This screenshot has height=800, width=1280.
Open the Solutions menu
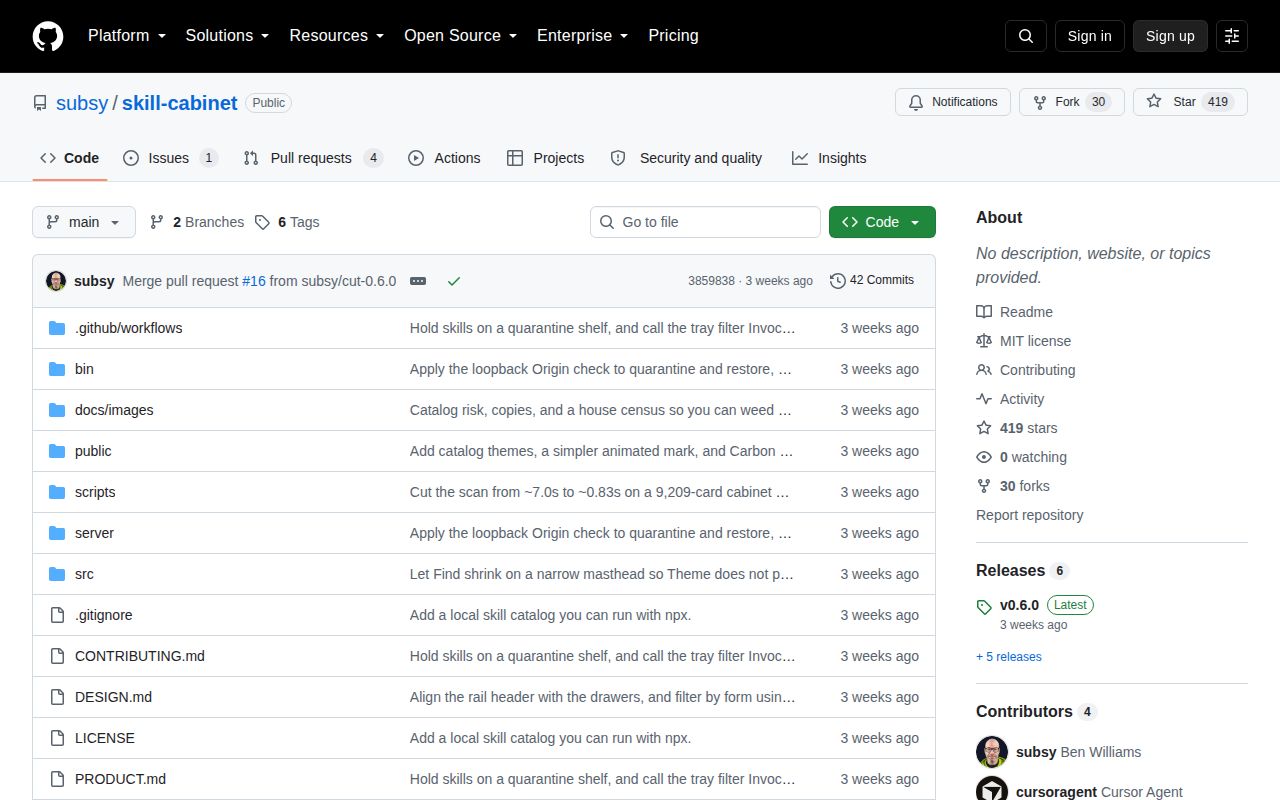pyautogui.click(x=227, y=36)
